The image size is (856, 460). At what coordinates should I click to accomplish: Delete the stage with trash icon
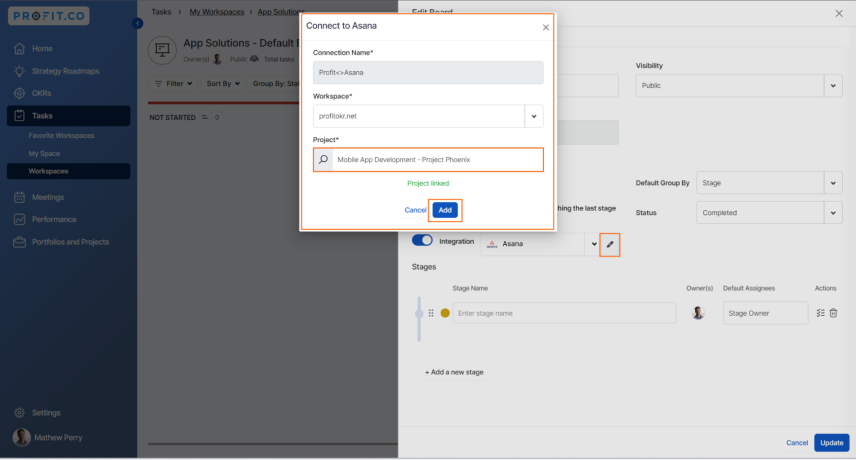coord(833,313)
